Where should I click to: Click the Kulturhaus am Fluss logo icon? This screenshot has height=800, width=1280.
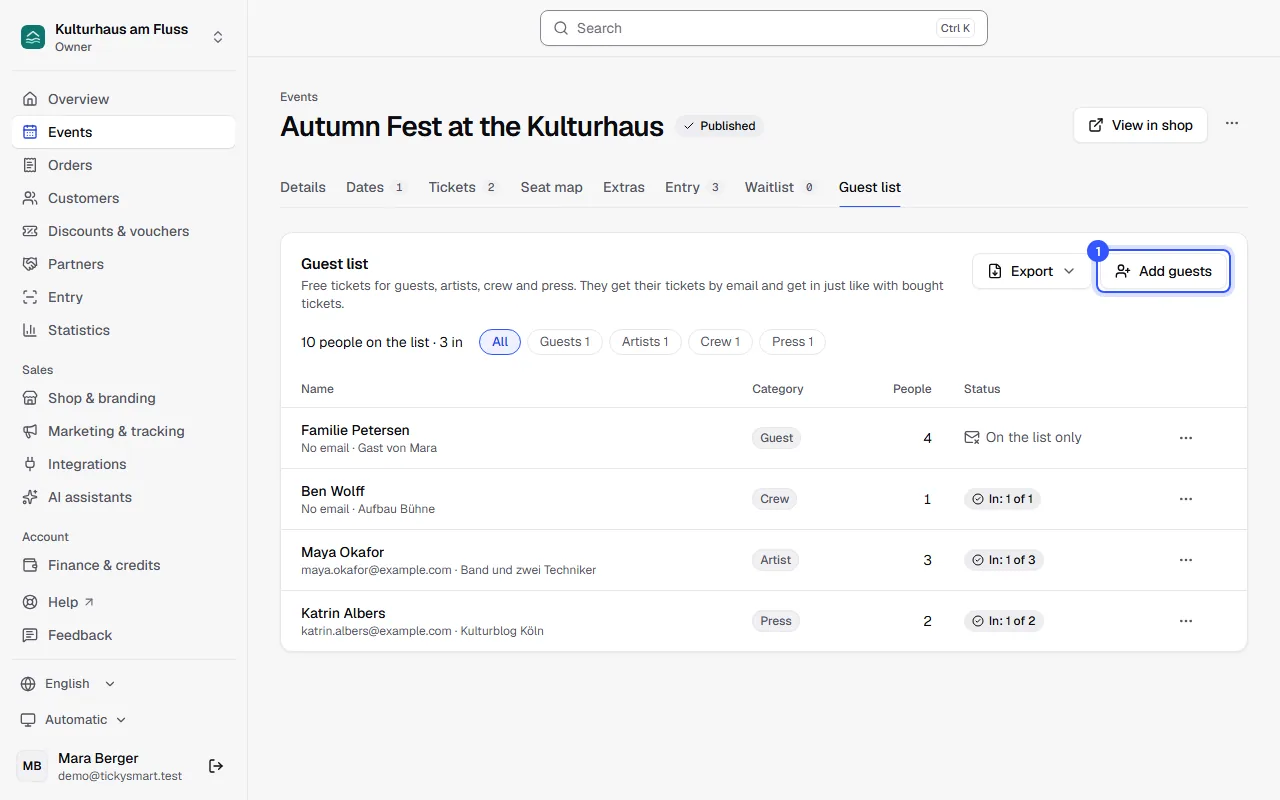tap(33, 38)
